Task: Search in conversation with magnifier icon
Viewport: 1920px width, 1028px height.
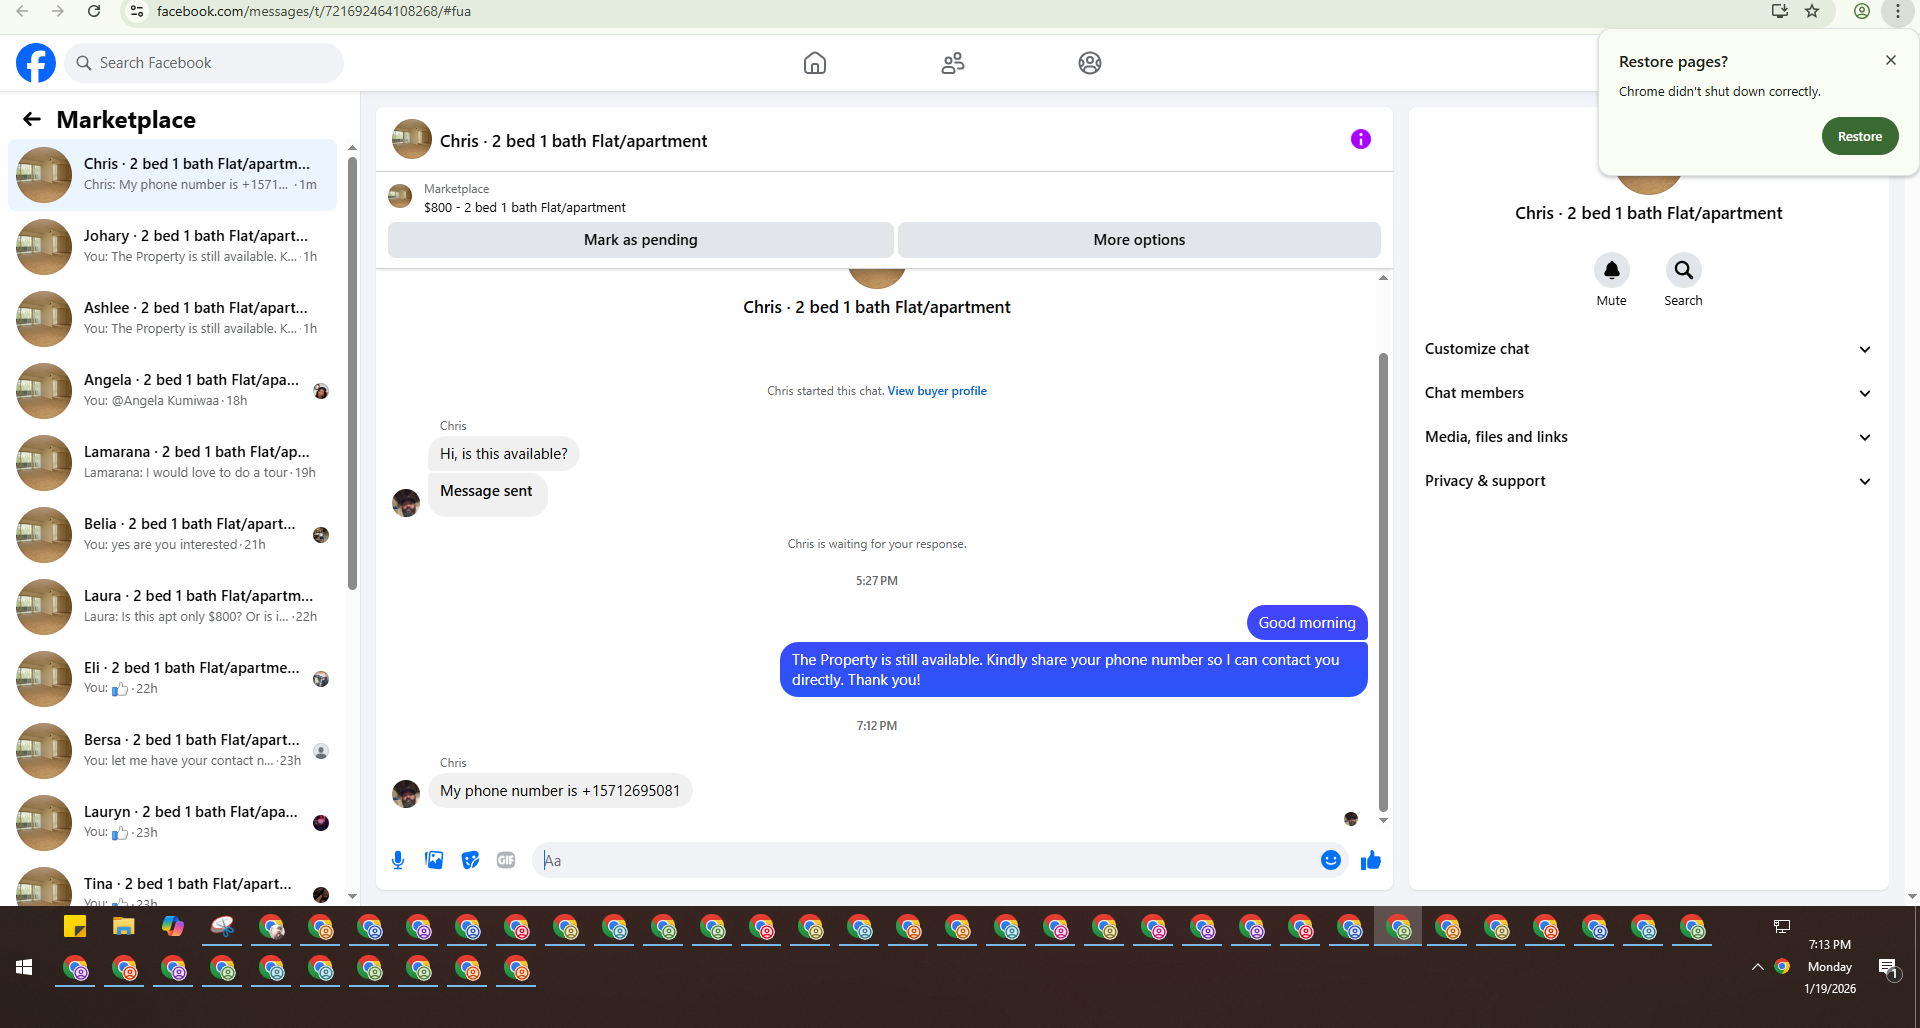Action: click(x=1683, y=270)
